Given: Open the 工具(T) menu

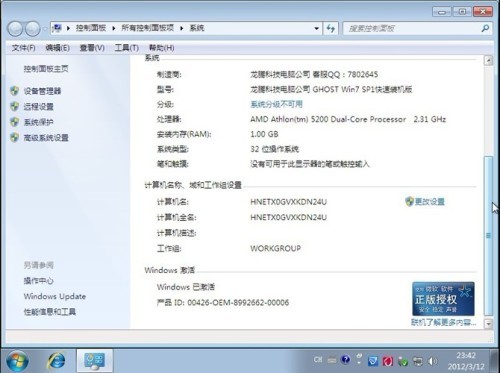Looking at the screenshot, I should click(127, 48).
